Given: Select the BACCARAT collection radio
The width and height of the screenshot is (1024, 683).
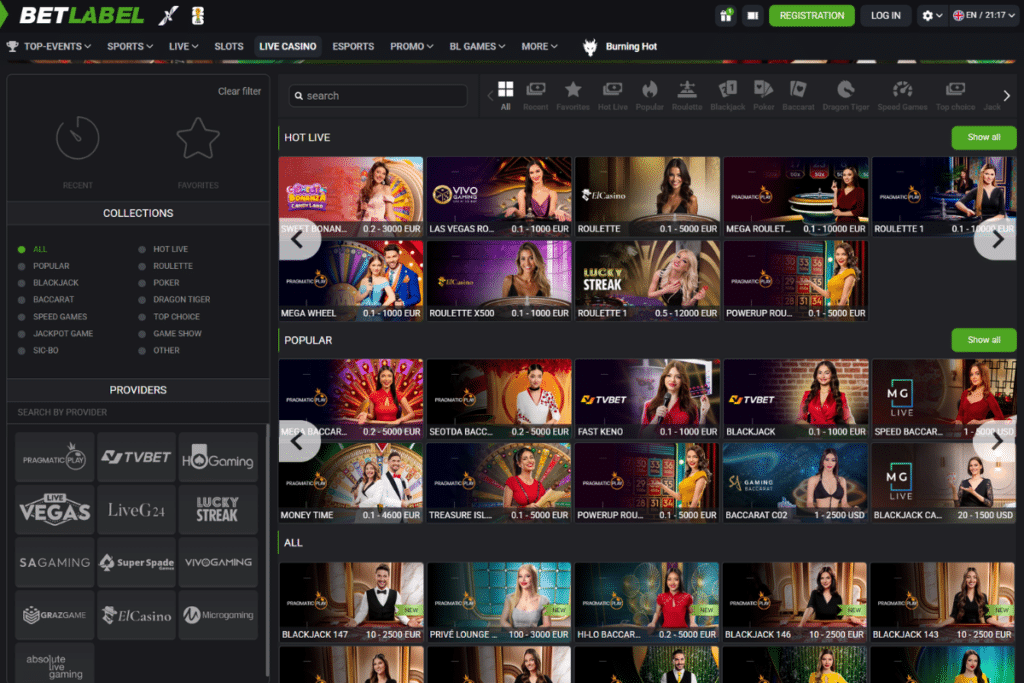Looking at the screenshot, I should pos(22,300).
